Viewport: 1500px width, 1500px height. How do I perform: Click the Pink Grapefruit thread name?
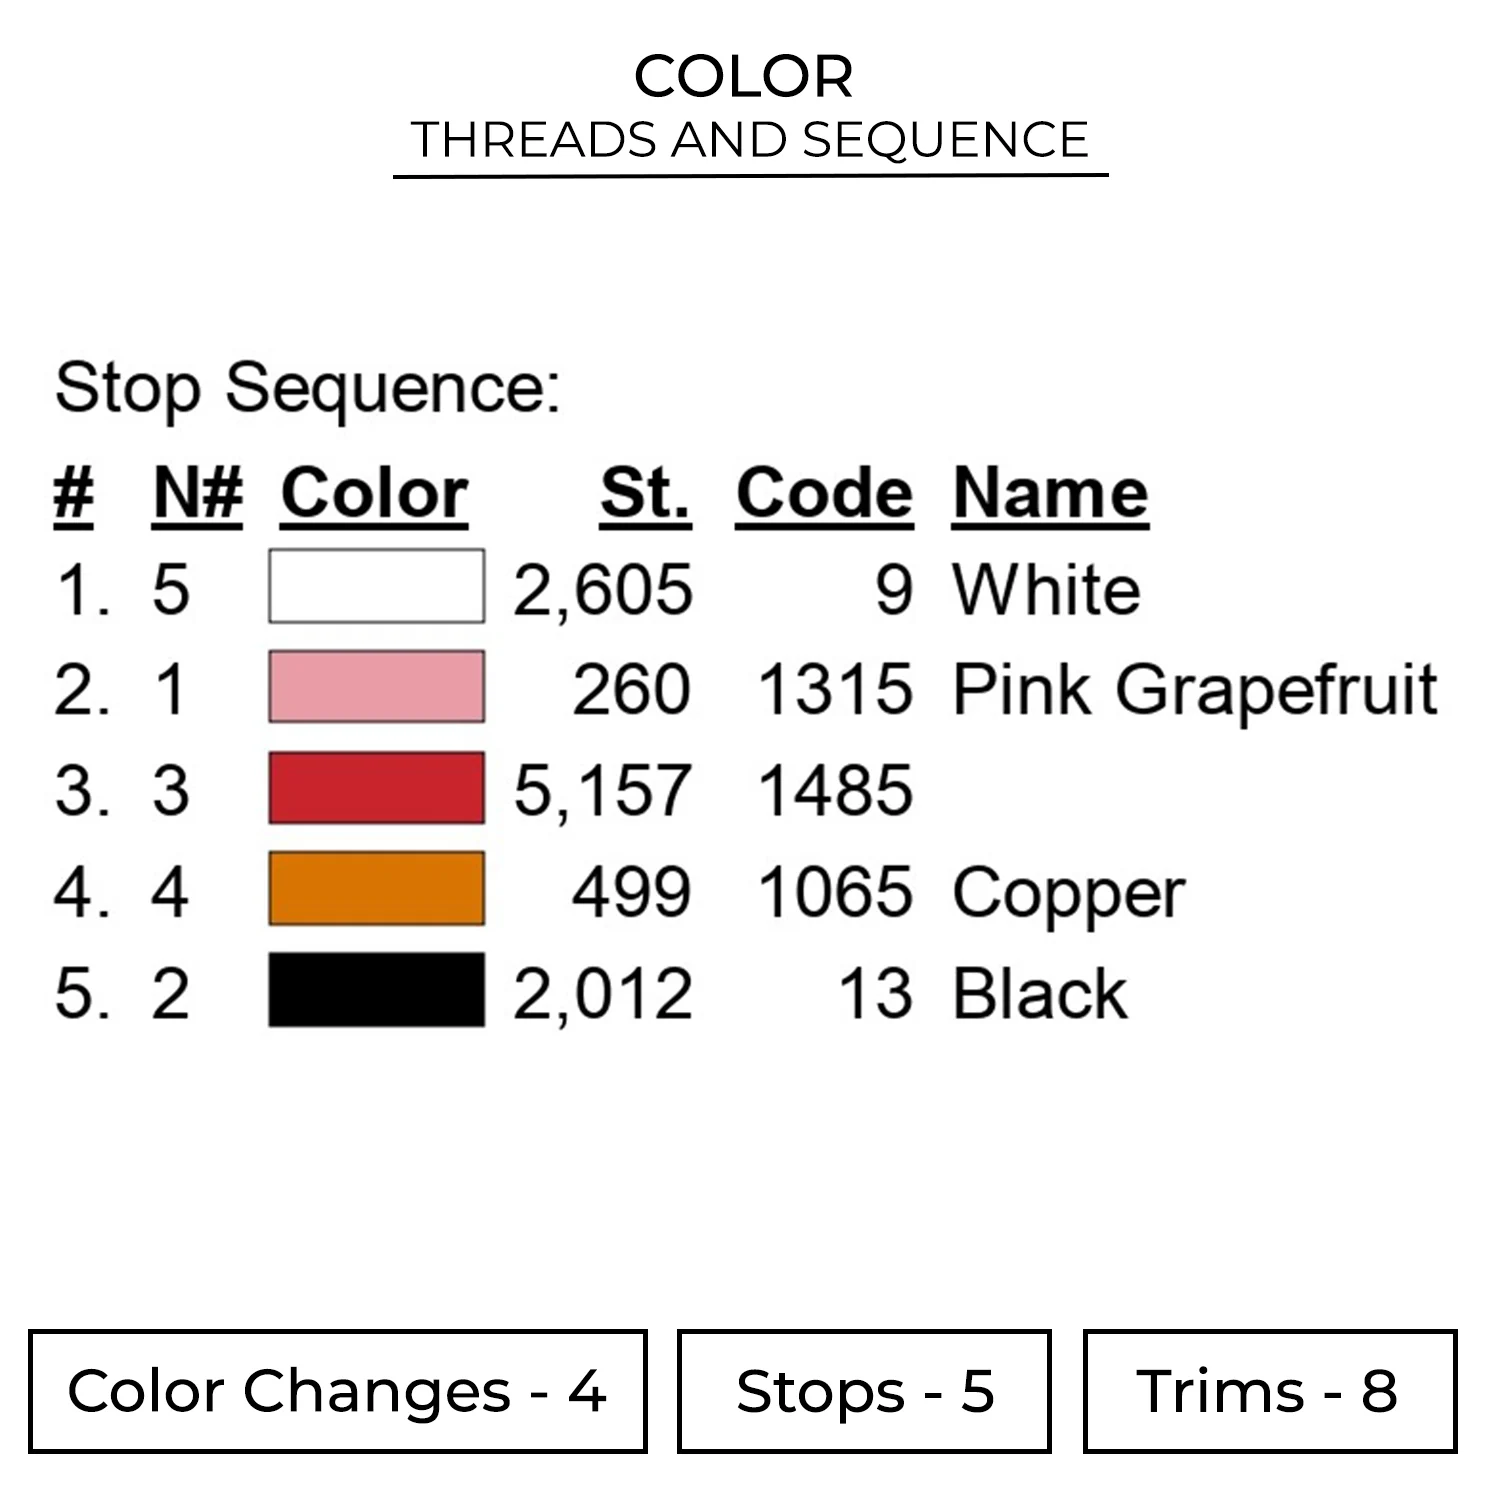pyautogui.click(x=1194, y=690)
